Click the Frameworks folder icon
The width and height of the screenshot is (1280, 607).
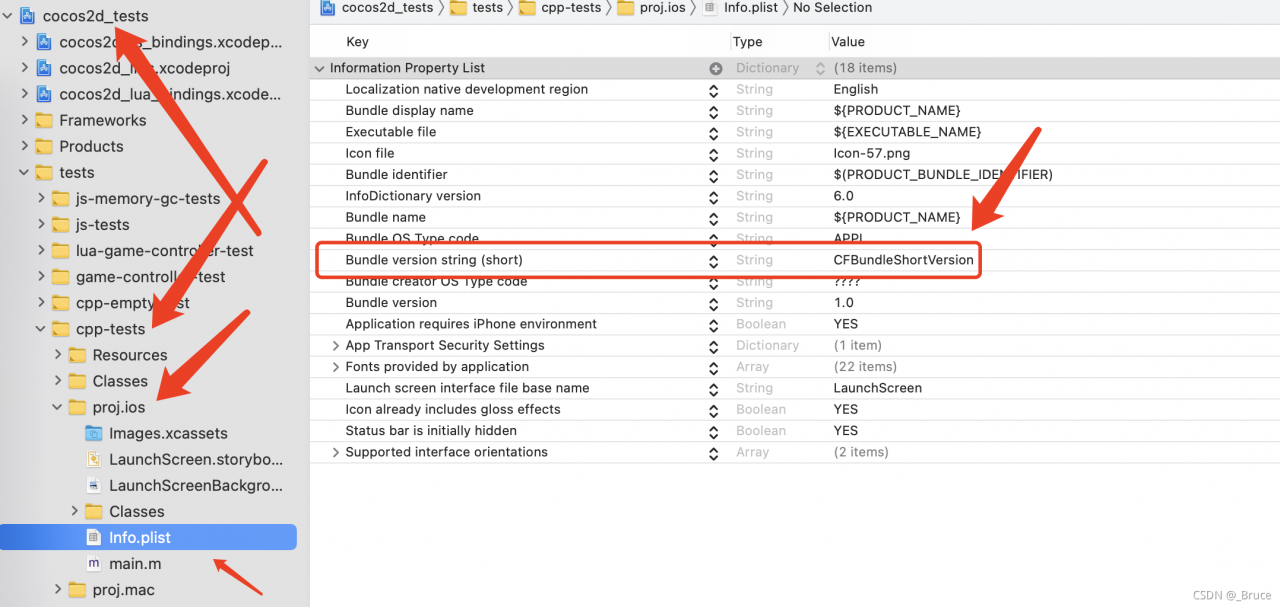[x=44, y=120]
